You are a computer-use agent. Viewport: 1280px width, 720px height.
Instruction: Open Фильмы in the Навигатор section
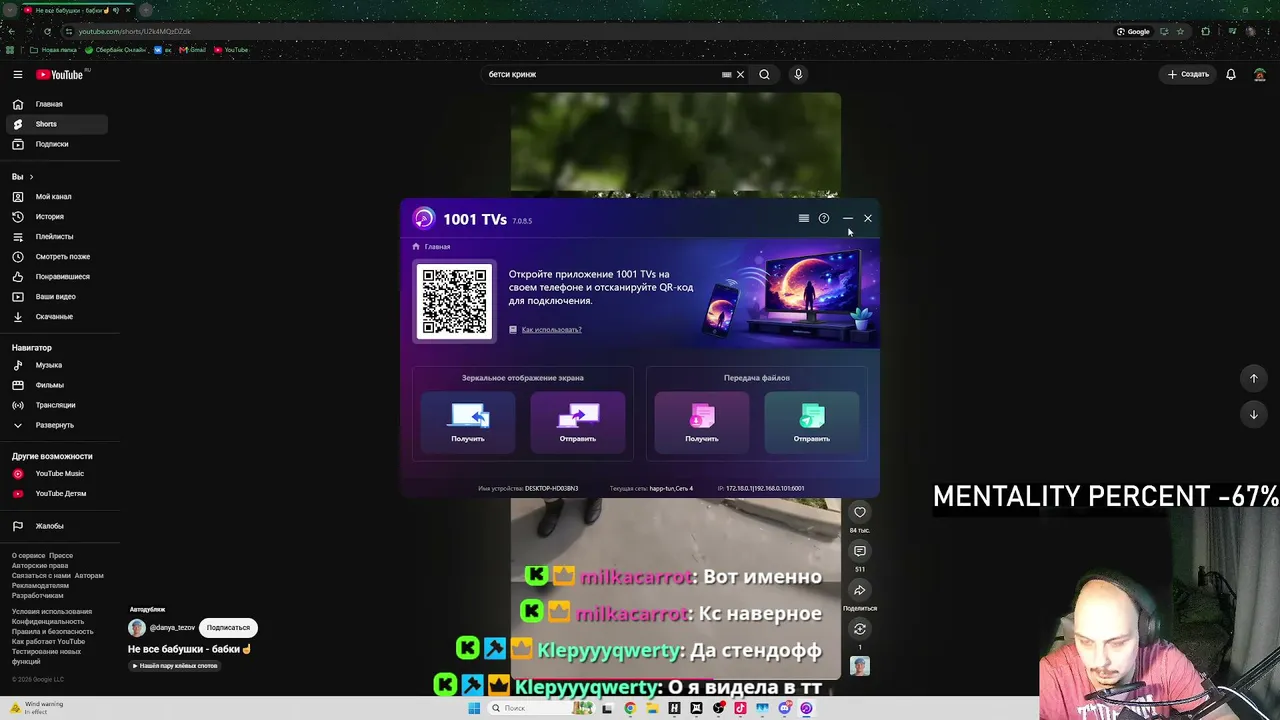(x=56, y=385)
